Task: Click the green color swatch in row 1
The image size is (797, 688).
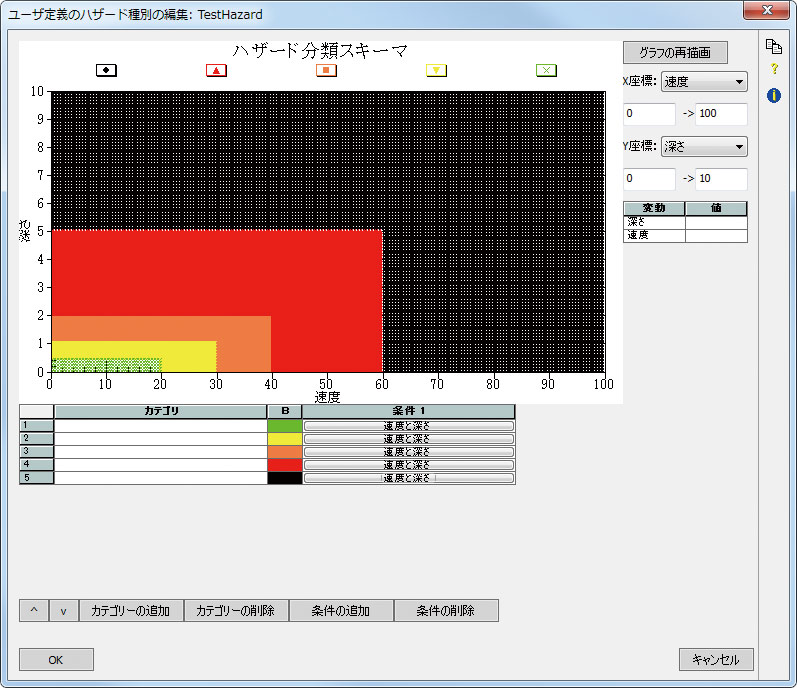Action: click(x=284, y=426)
